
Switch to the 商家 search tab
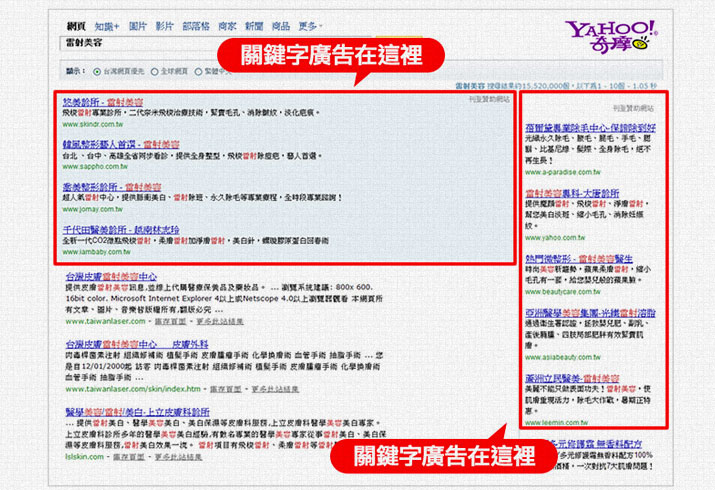click(227, 26)
